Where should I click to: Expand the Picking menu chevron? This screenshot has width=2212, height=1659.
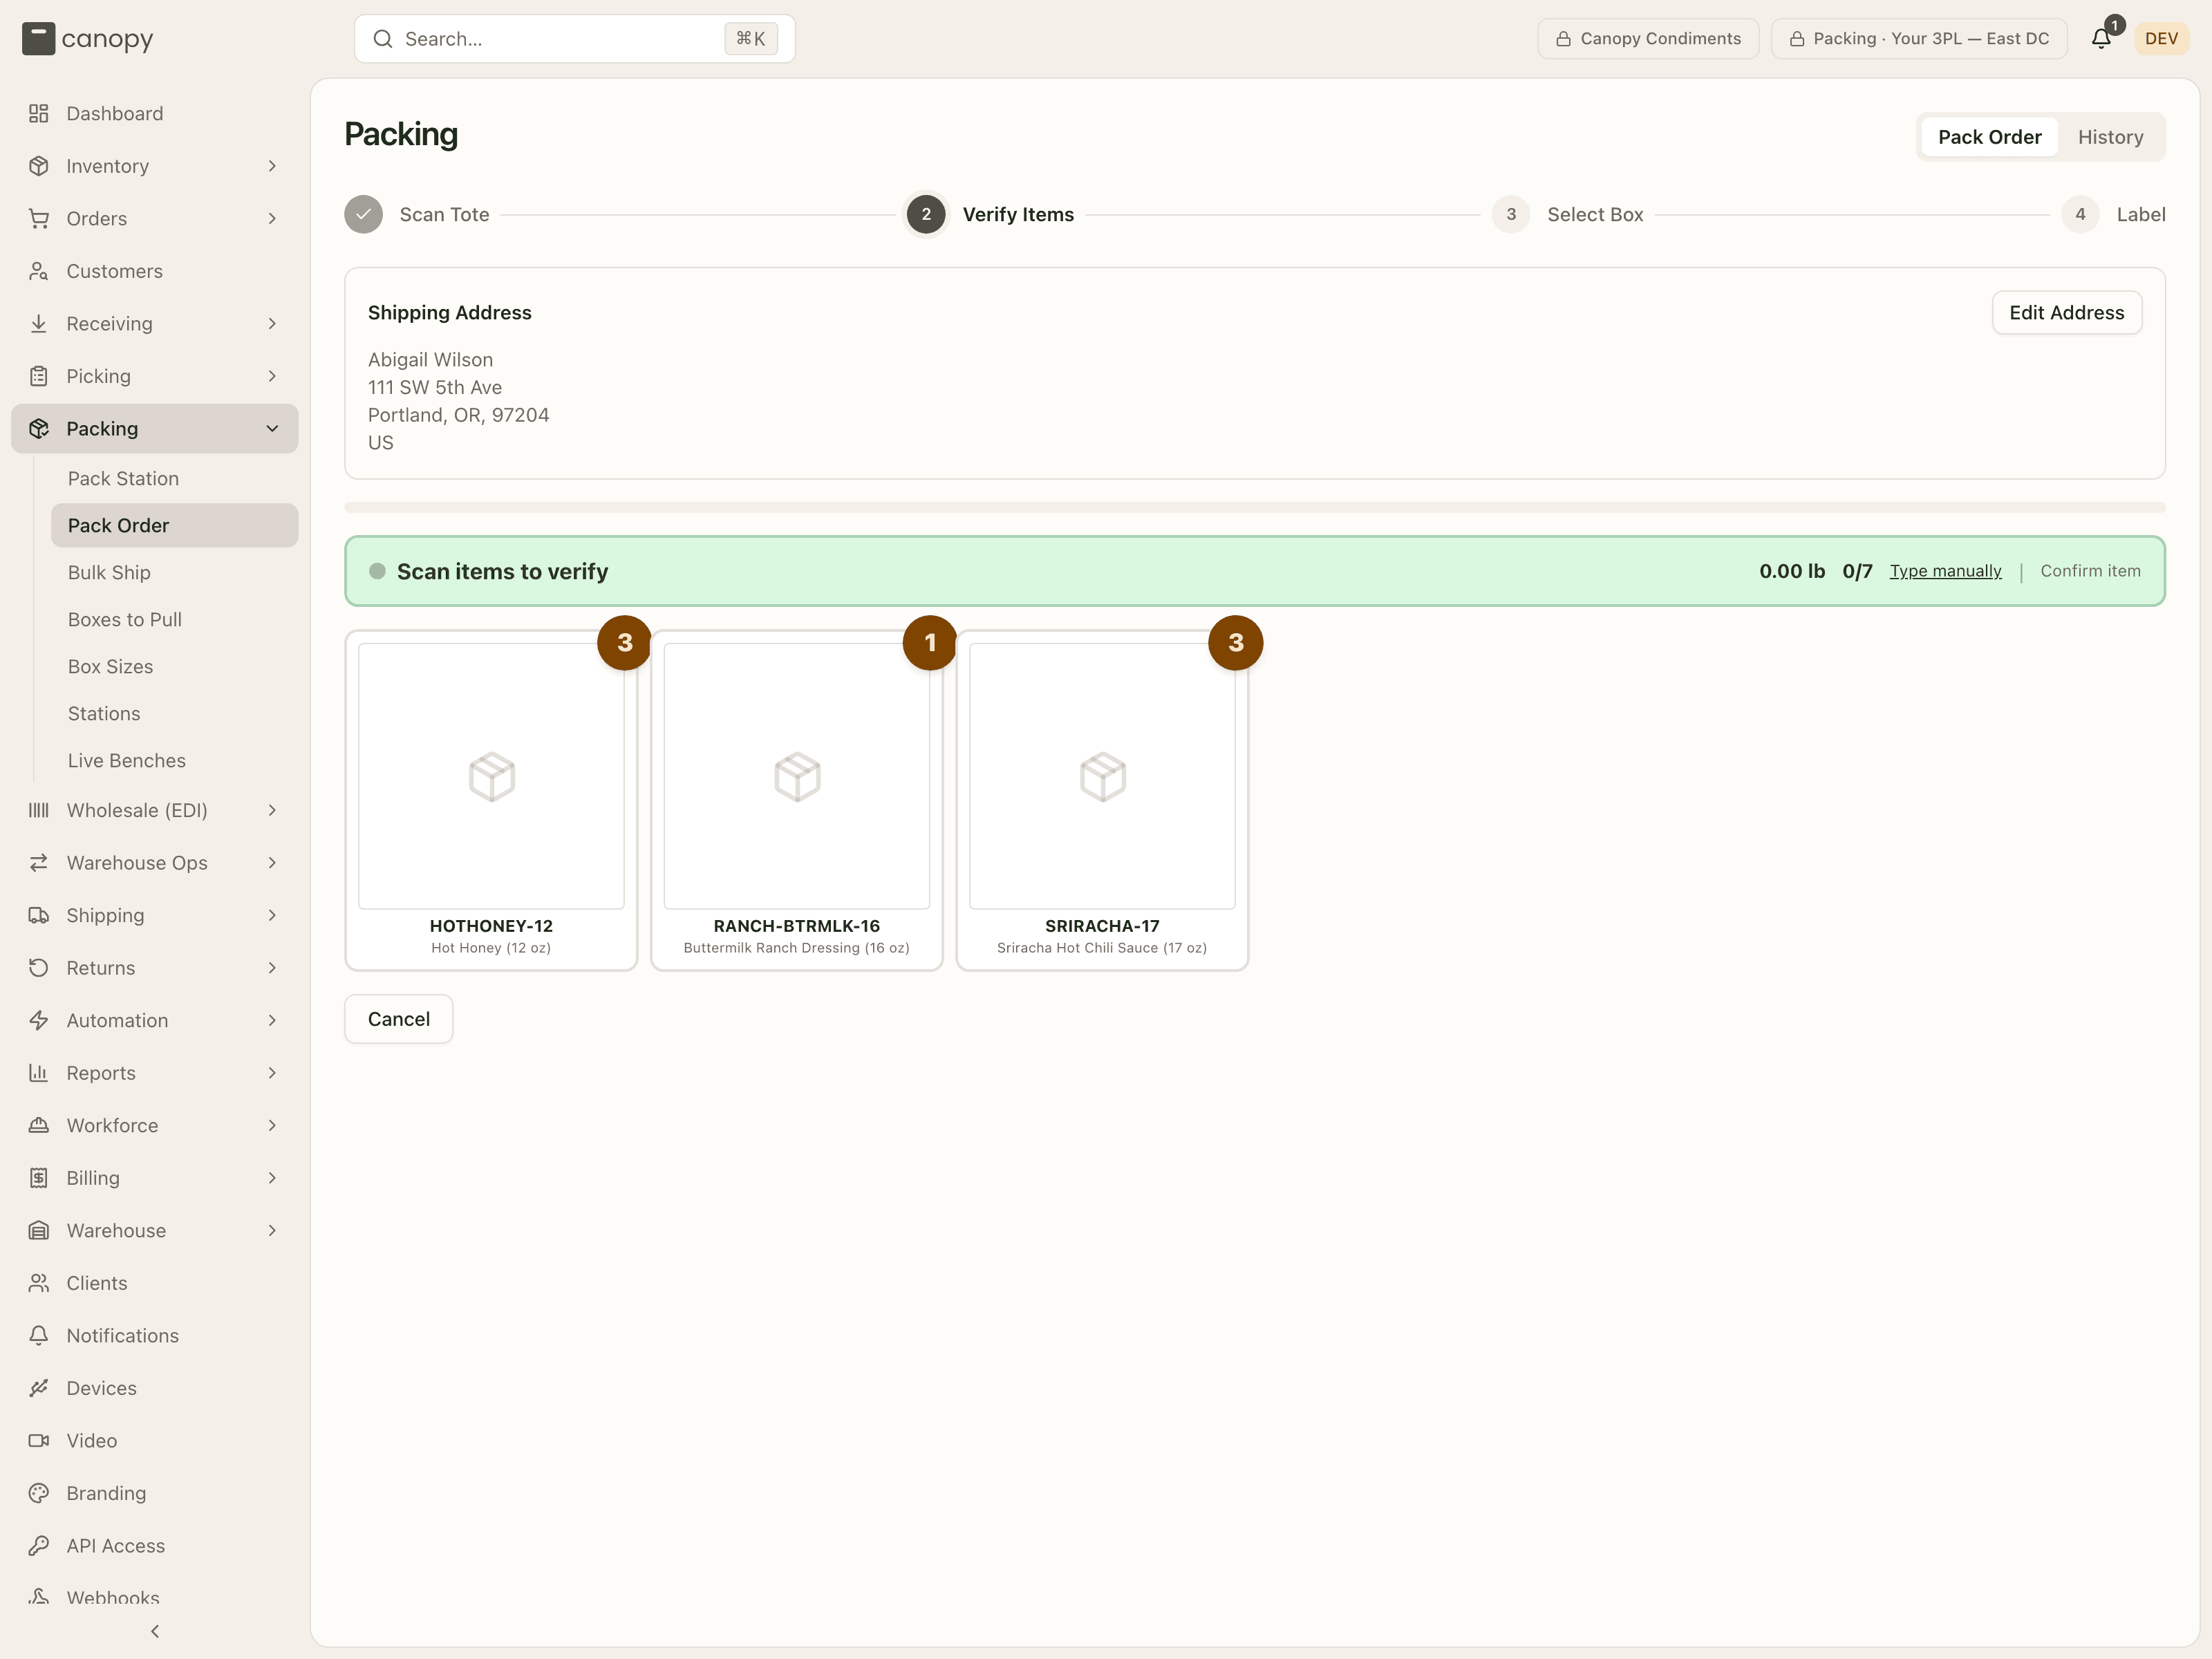point(272,376)
